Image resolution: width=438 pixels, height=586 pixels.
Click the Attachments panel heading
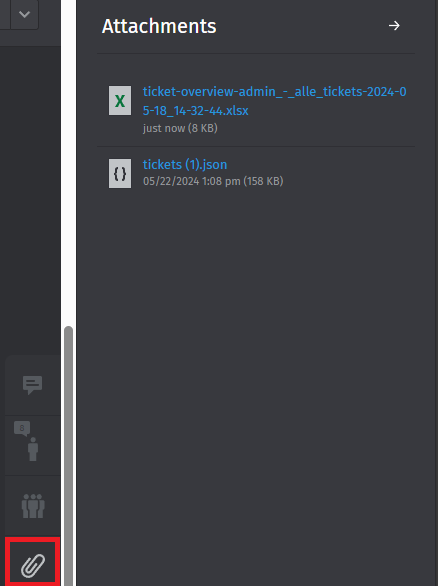(159, 26)
